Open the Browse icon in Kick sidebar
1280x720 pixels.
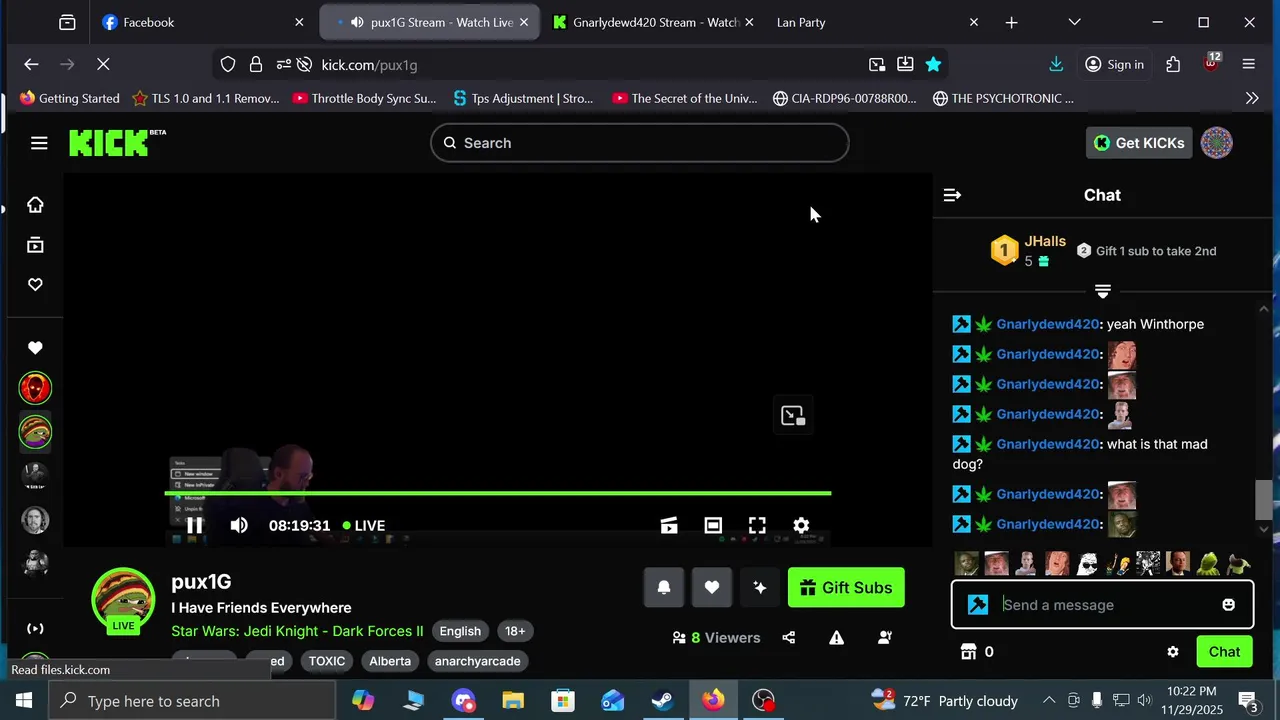(35, 245)
